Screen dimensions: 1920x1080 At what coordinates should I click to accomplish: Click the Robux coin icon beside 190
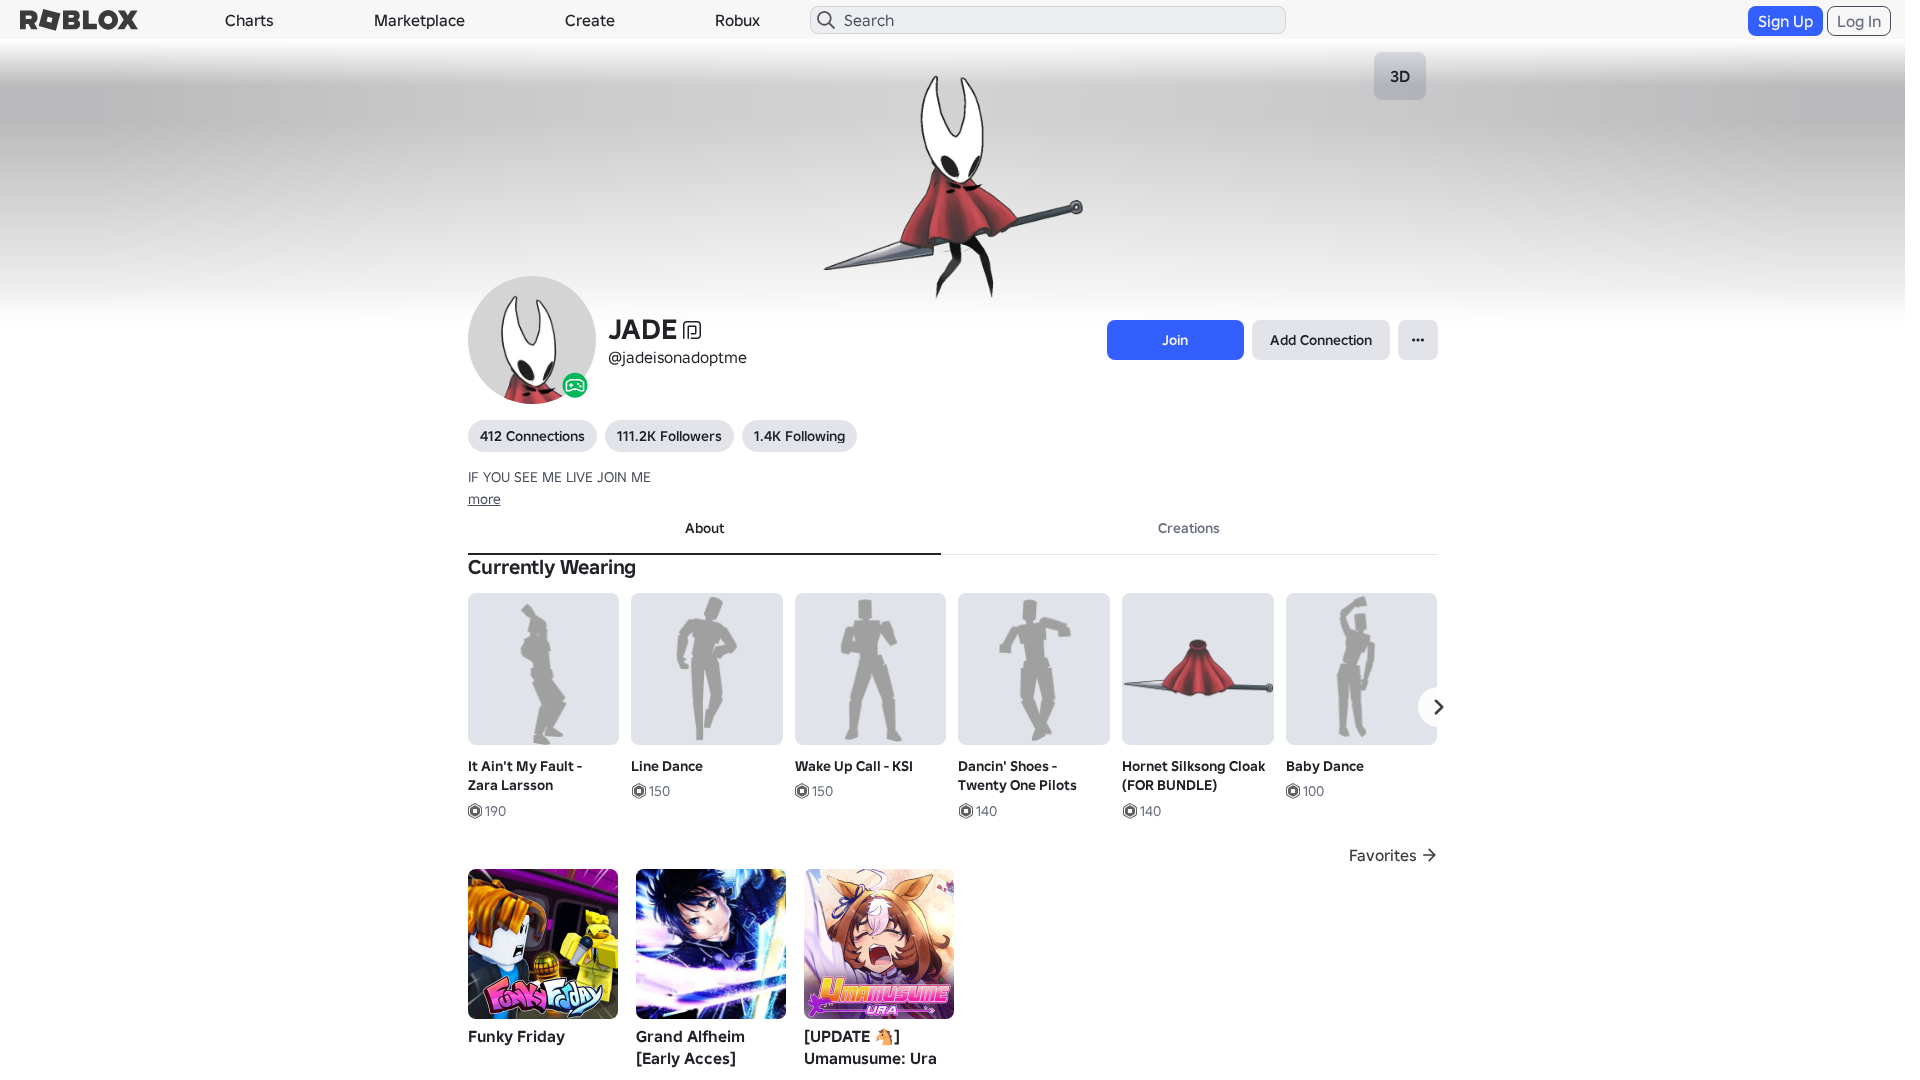tap(474, 811)
